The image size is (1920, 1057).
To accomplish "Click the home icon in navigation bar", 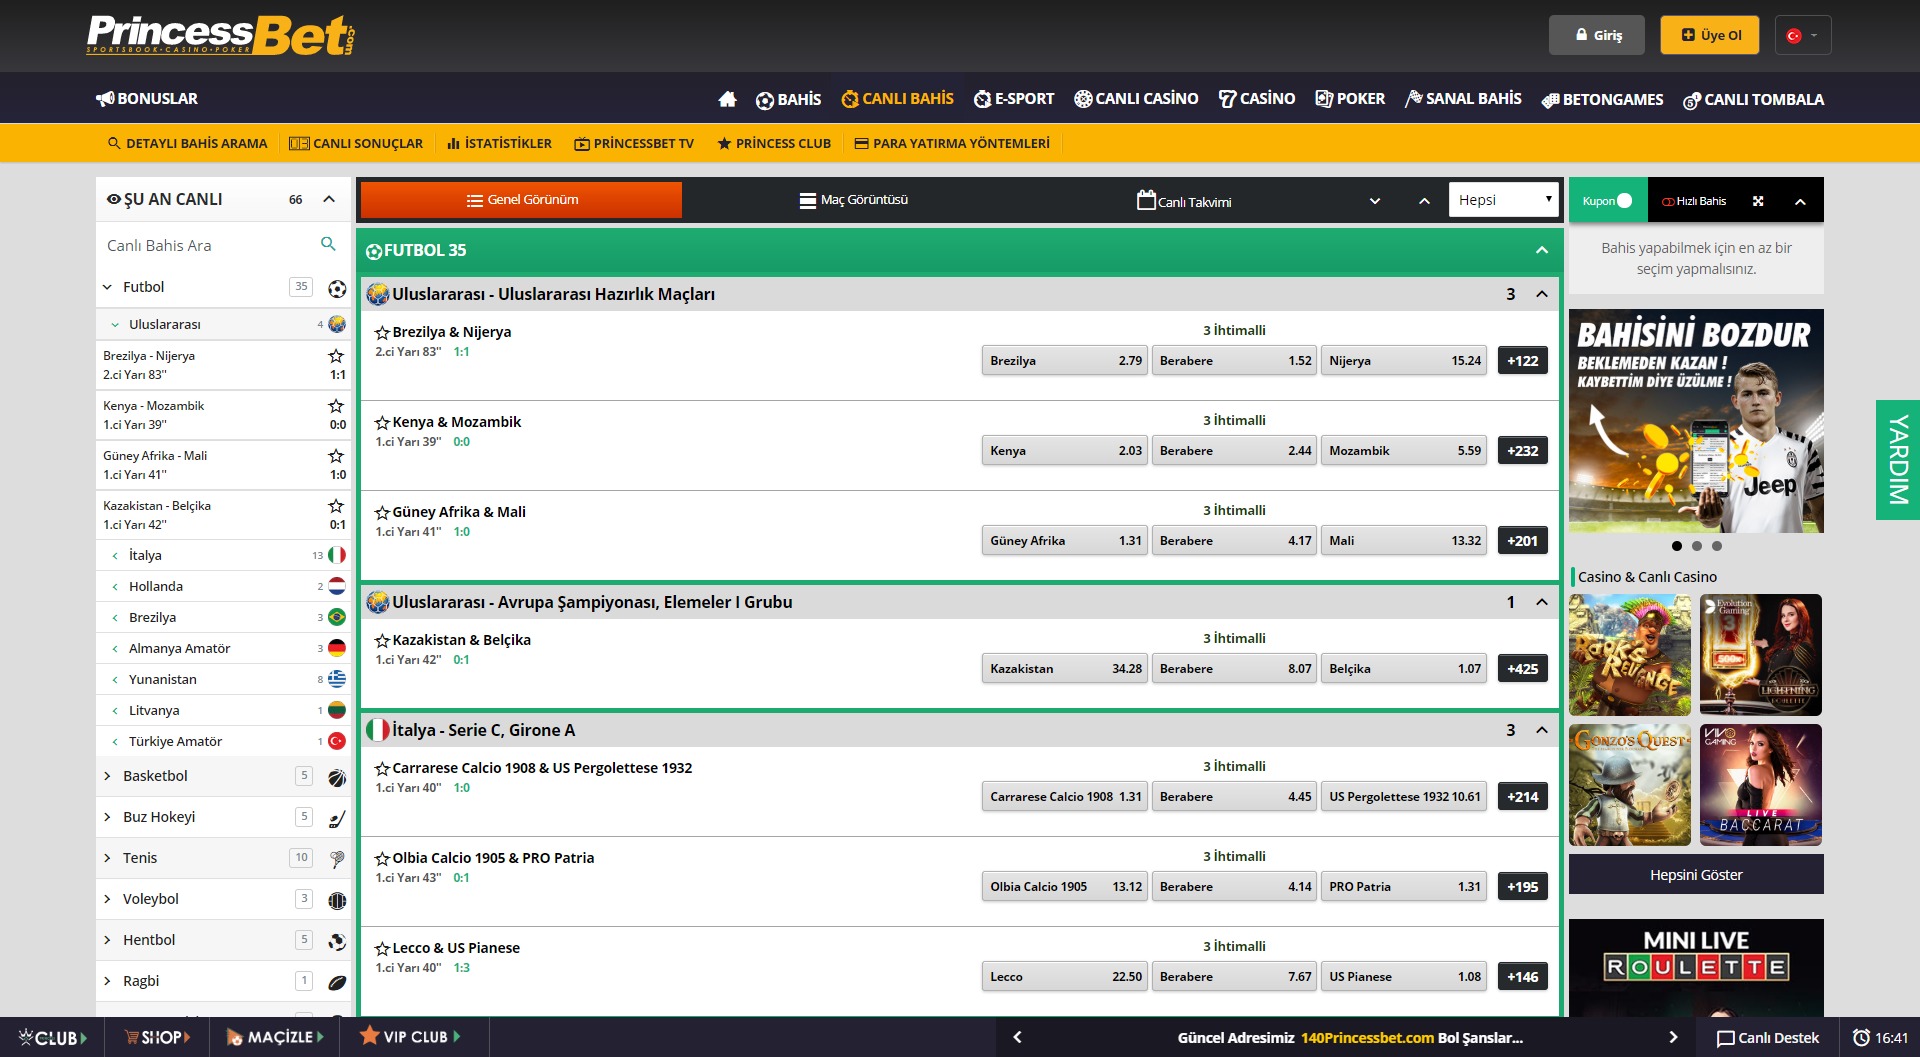I will click(x=727, y=99).
